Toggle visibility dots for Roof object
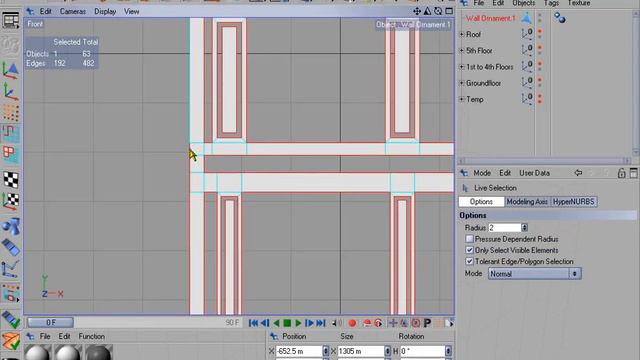Screen dimensions: 640x360 tap(540, 34)
